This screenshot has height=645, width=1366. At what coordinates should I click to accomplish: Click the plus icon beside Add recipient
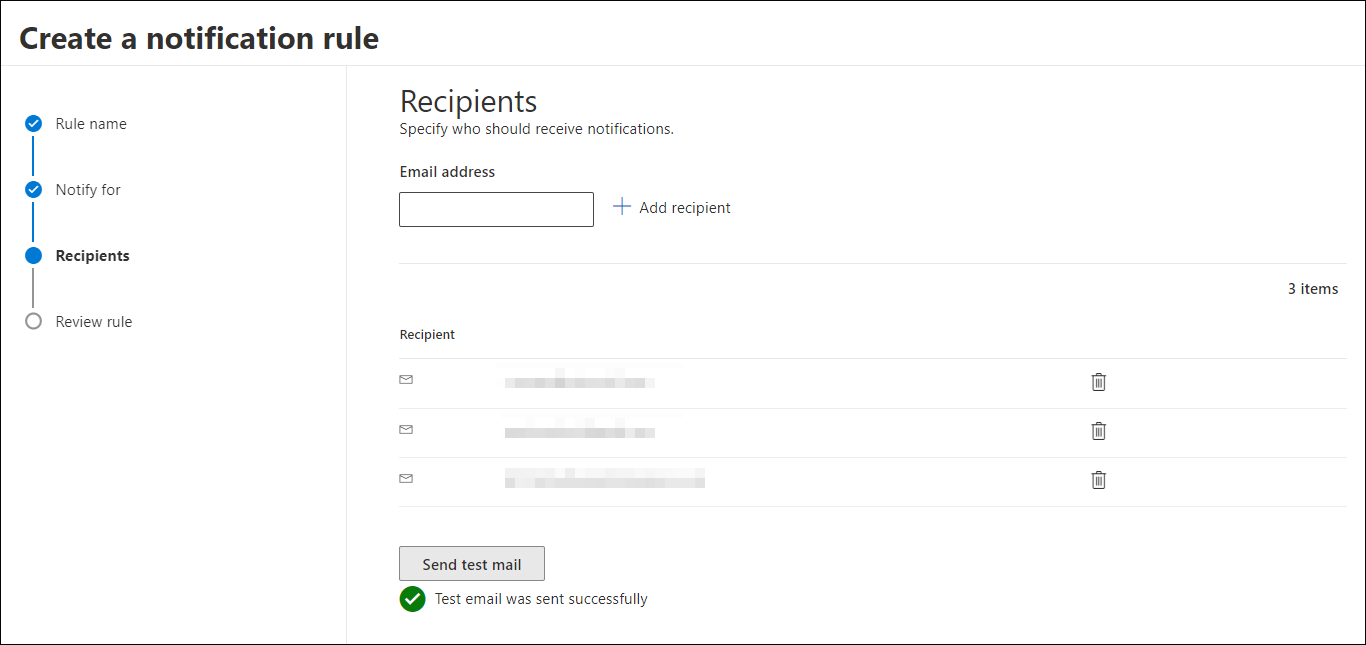click(x=622, y=207)
